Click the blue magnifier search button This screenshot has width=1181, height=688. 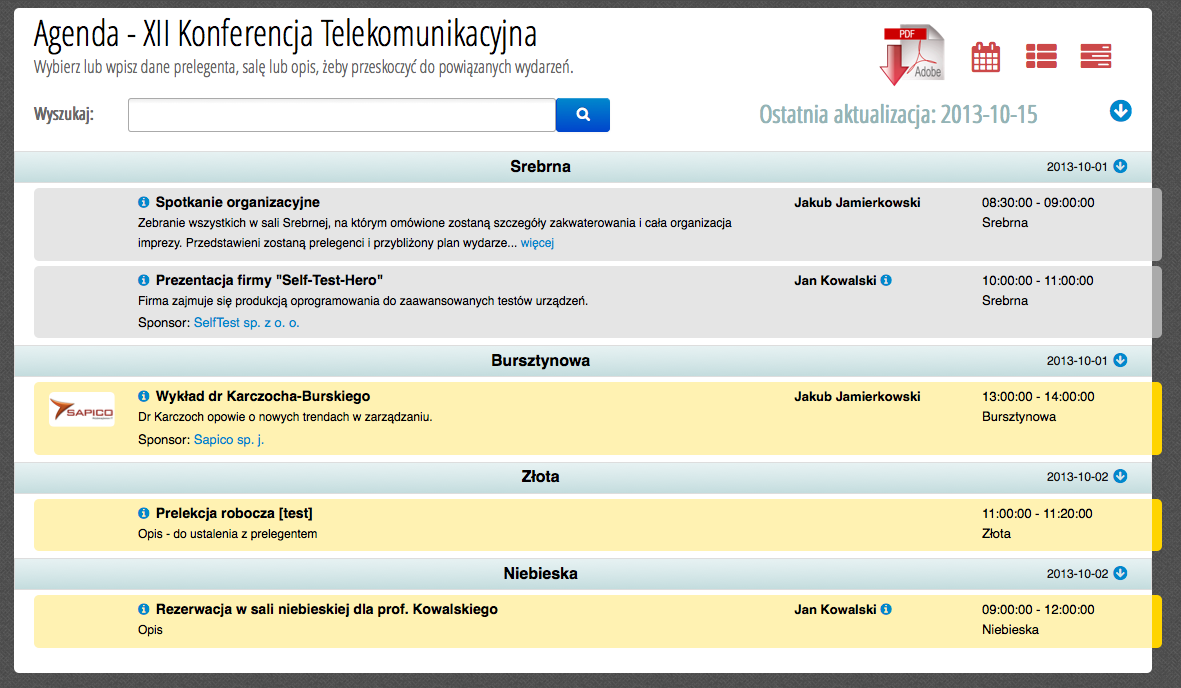tap(583, 115)
